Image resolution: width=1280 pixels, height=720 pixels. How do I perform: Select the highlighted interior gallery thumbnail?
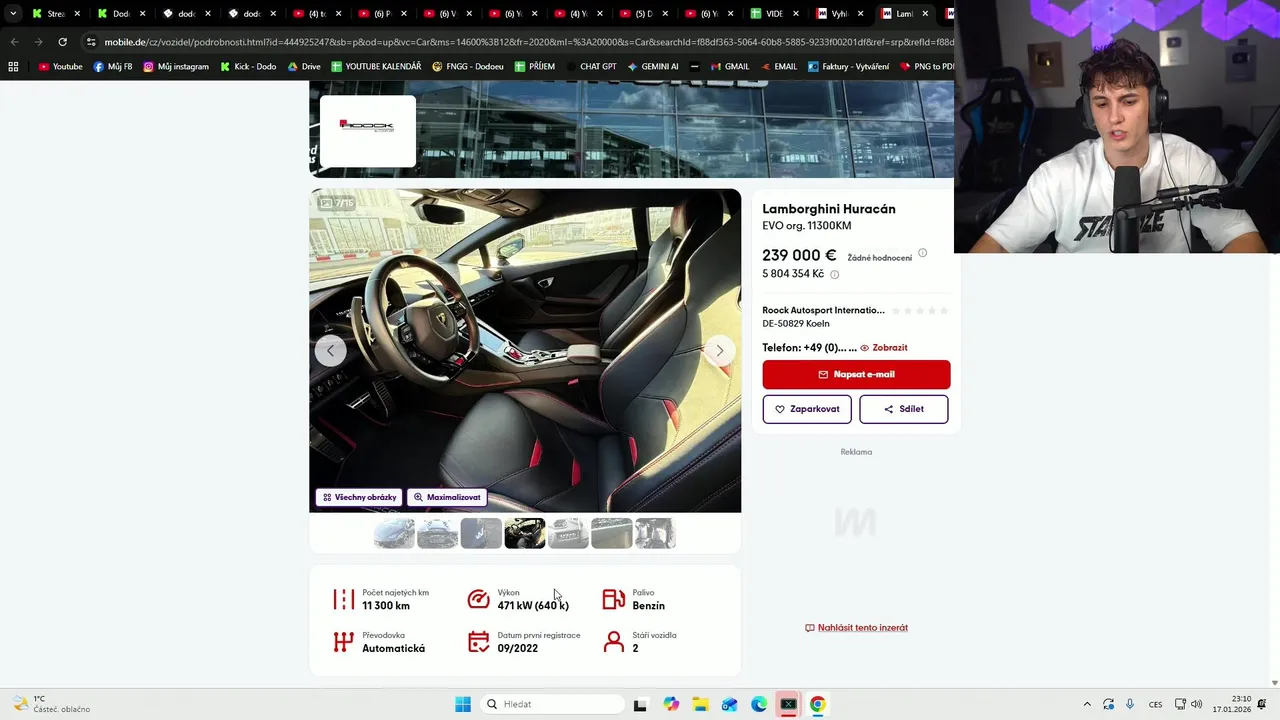tap(525, 533)
